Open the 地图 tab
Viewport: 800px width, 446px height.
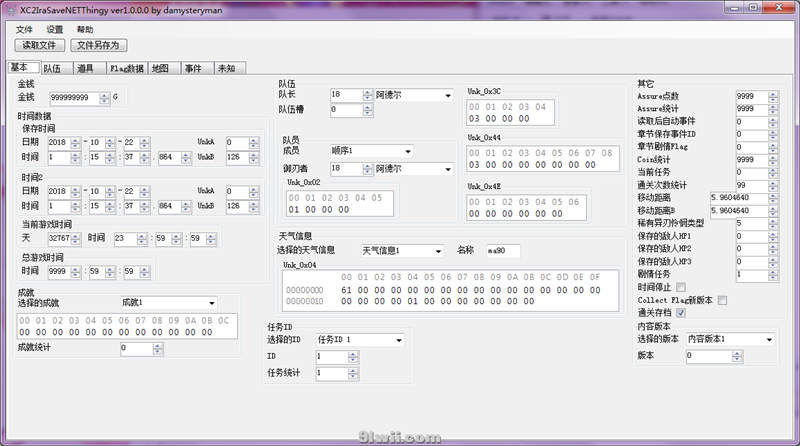pos(160,68)
